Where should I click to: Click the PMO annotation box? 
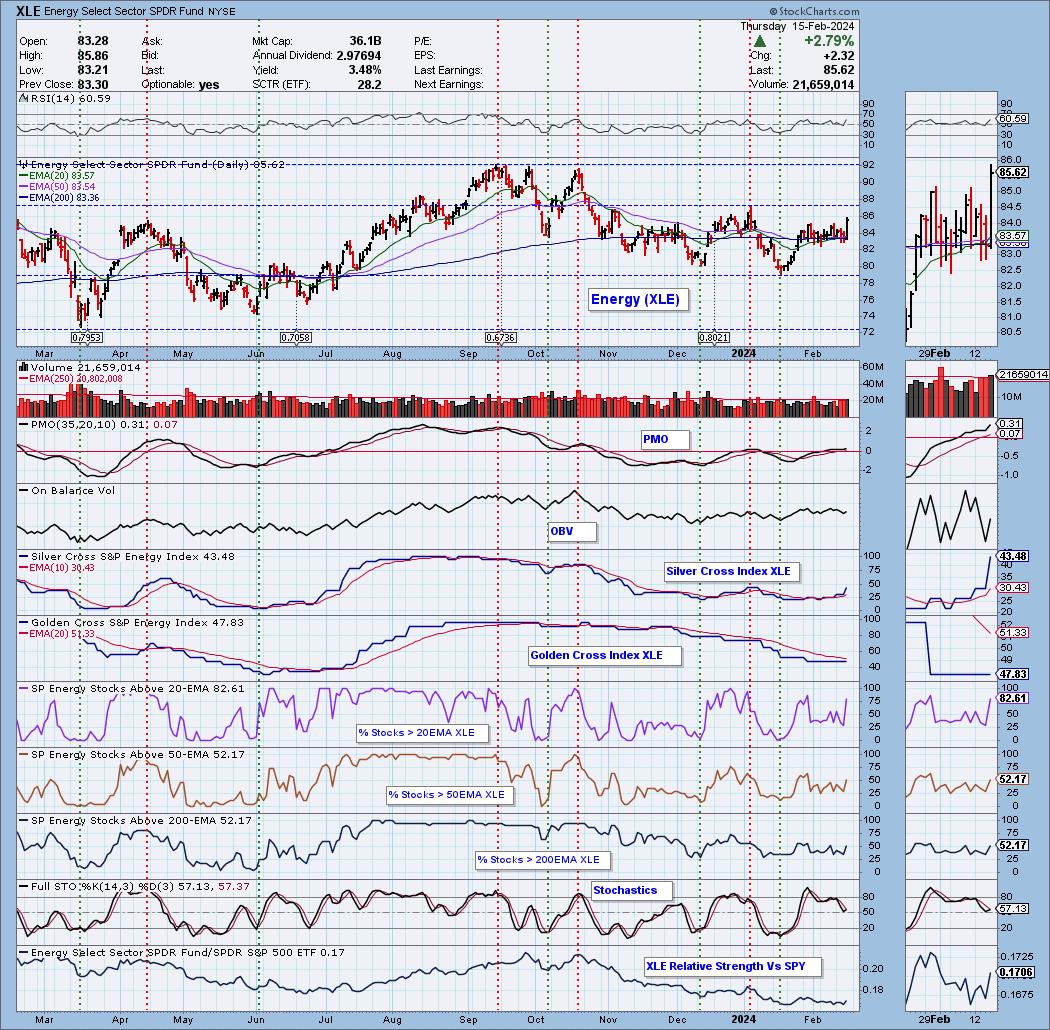665,439
